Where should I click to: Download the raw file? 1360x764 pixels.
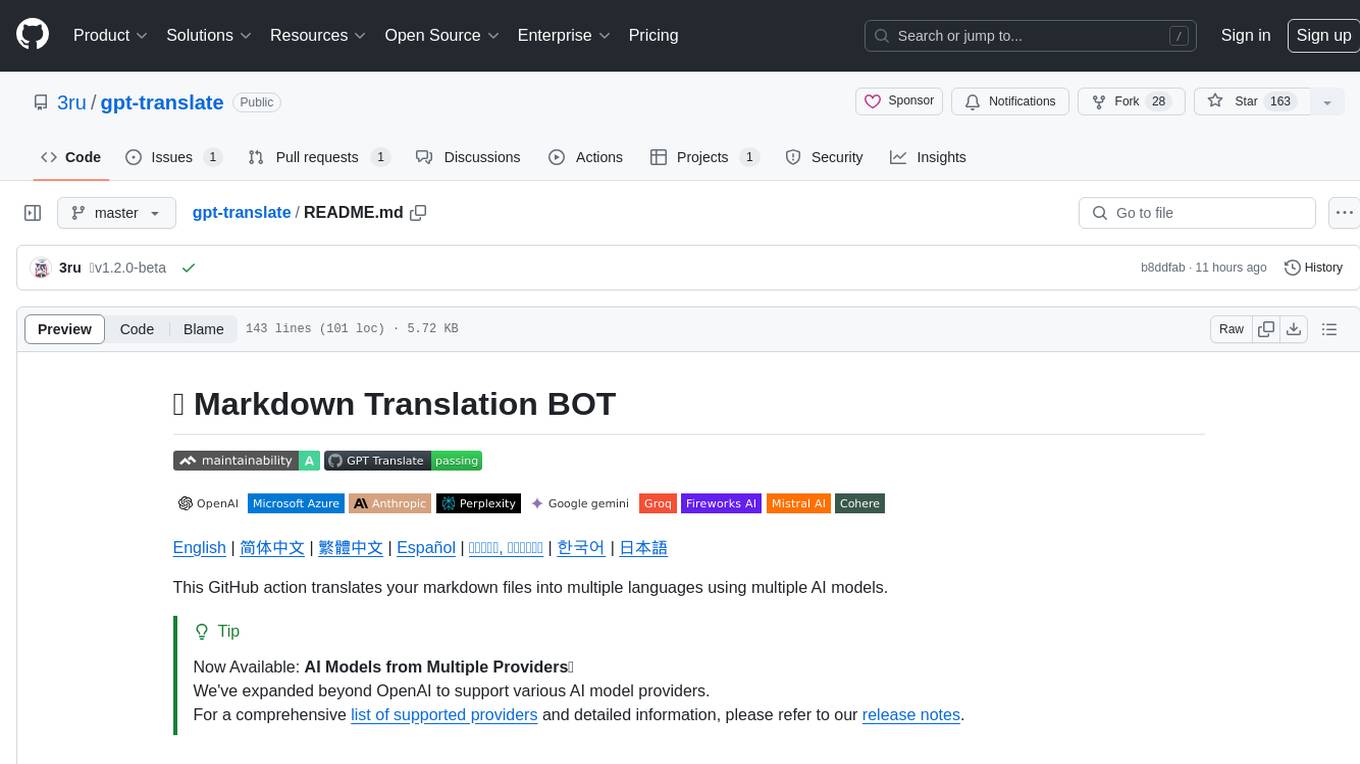[x=1294, y=329]
